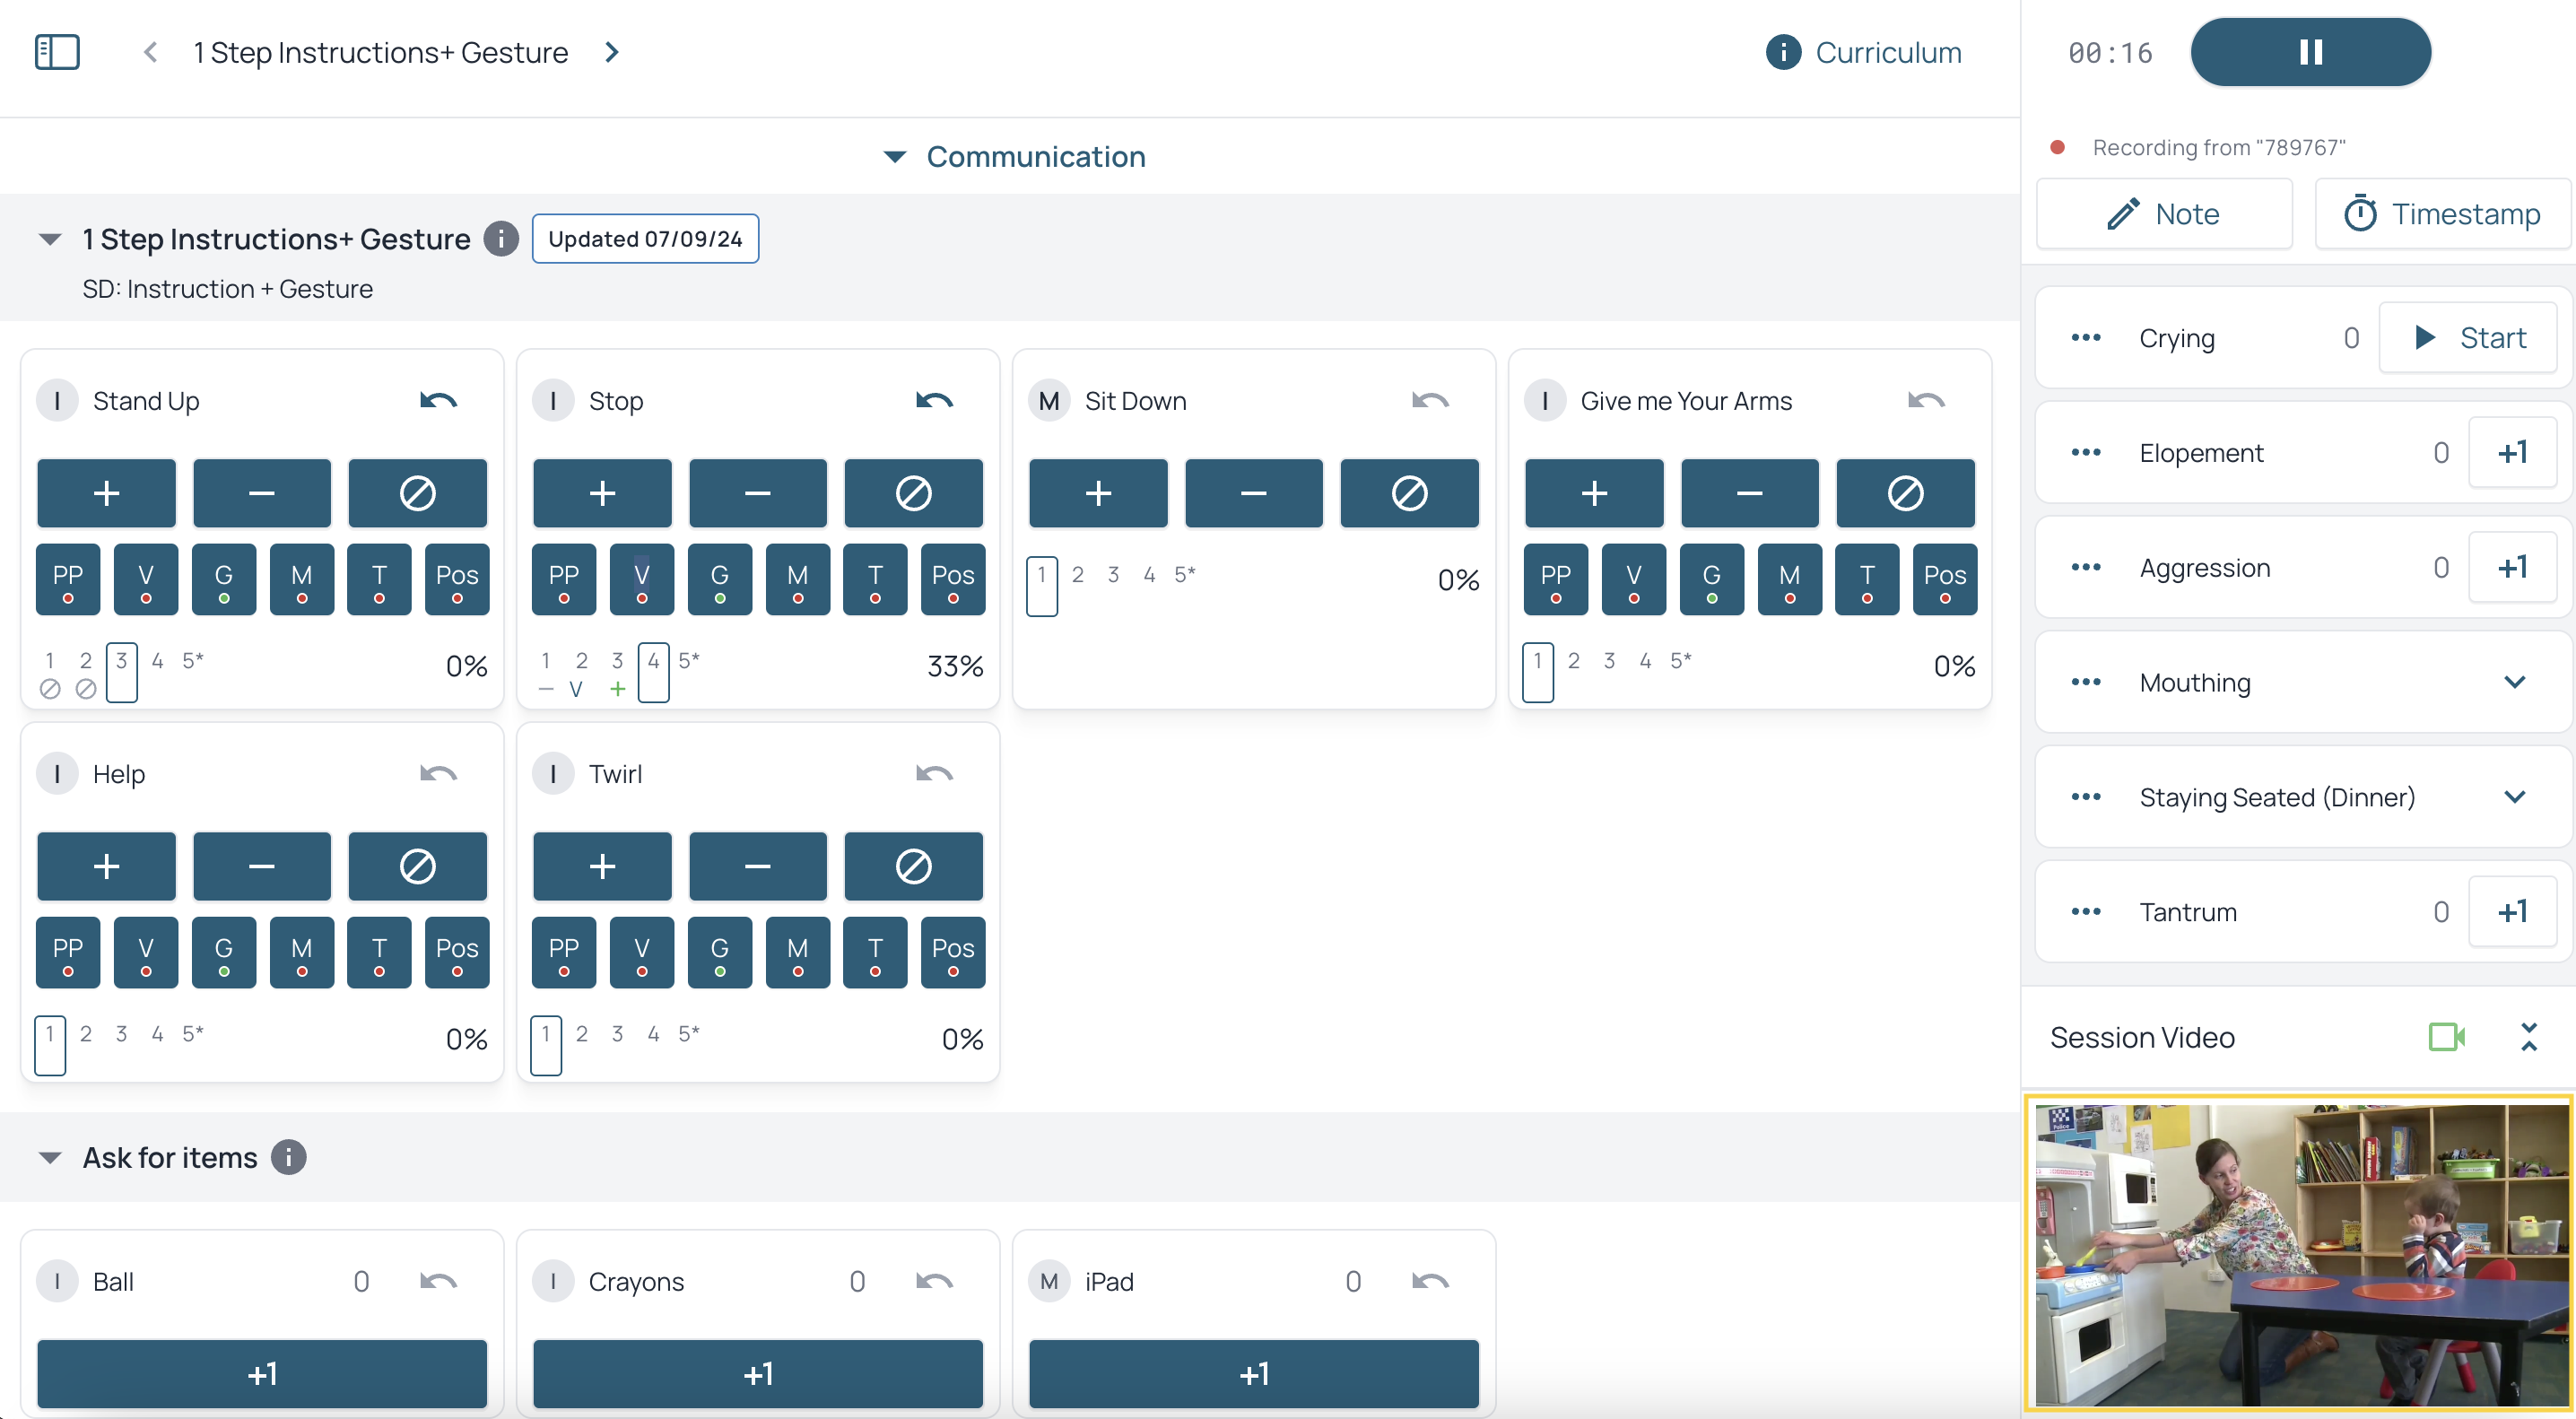Screen dimensions: 2576x1419
Task: Record correct (+) for Stop
Action: pos(602,493)
